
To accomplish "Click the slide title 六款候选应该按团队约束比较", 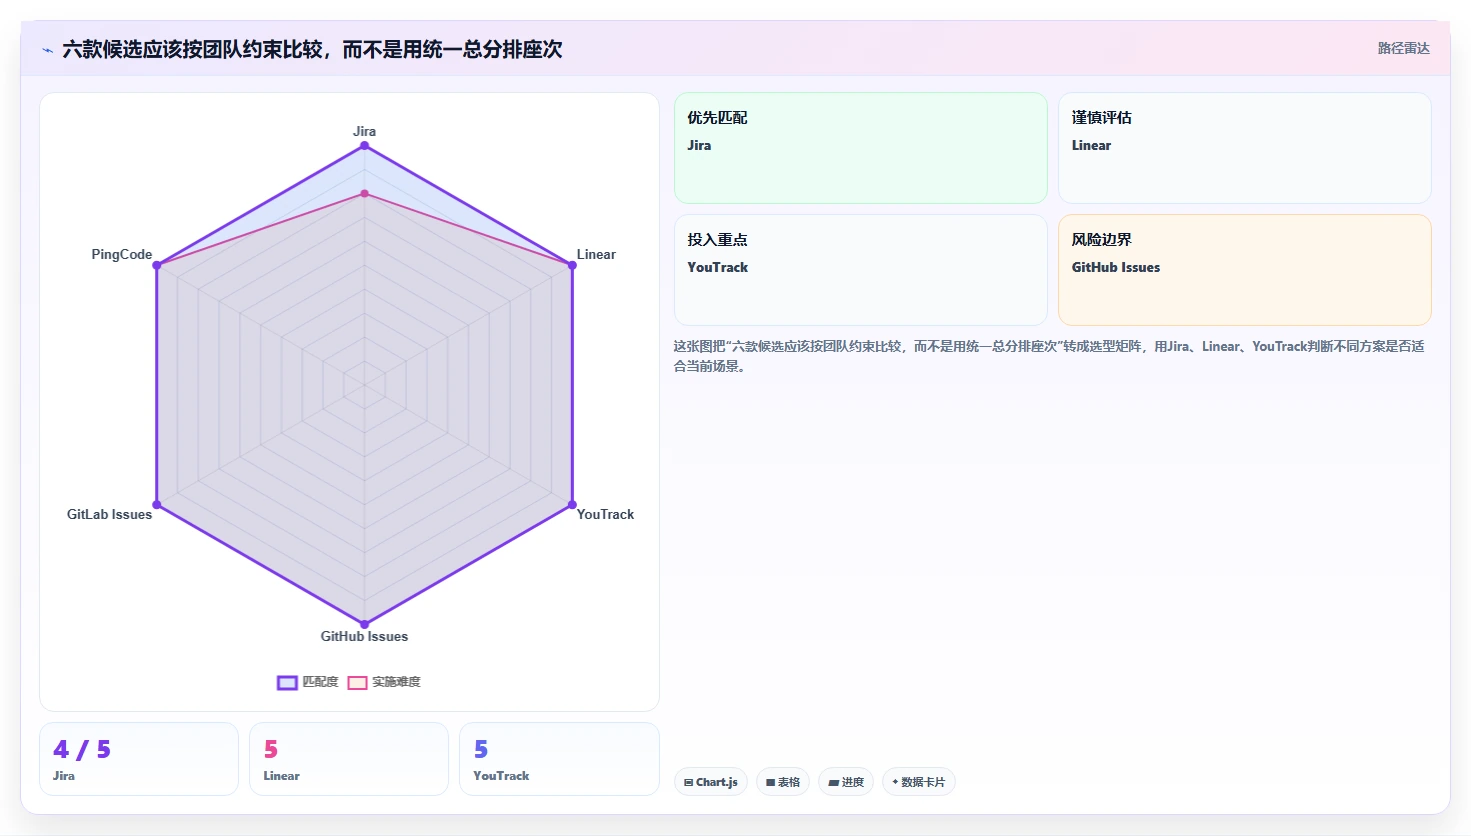I will click(x=312, y=49).
